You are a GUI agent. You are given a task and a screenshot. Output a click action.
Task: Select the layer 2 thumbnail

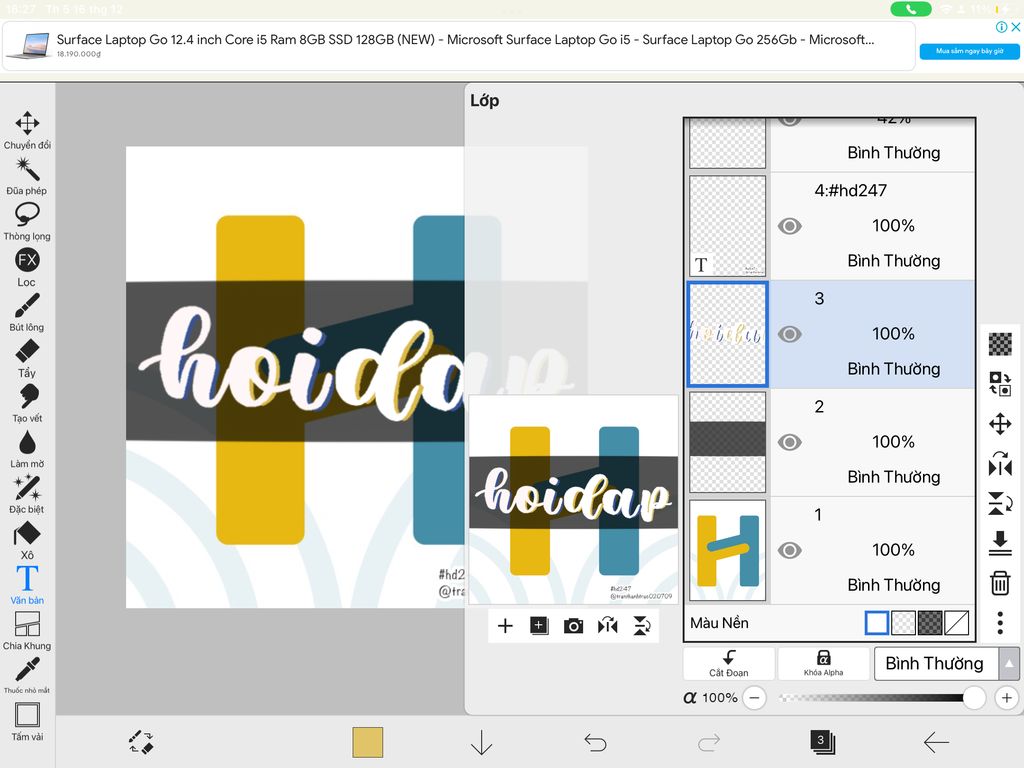(x=728, y=442)
